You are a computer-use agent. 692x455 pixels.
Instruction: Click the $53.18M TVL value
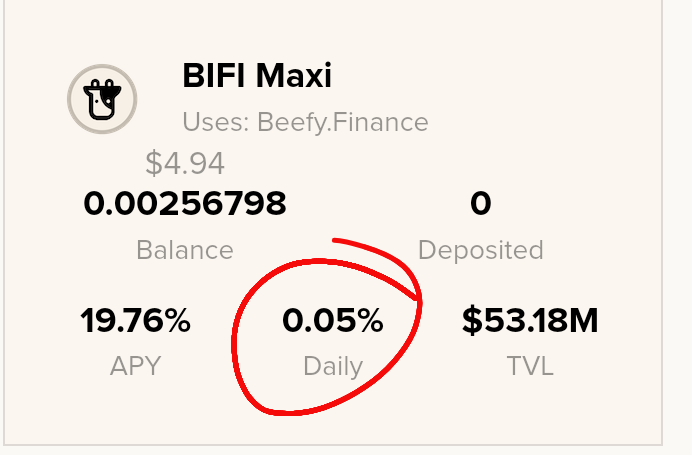point(530,320)
